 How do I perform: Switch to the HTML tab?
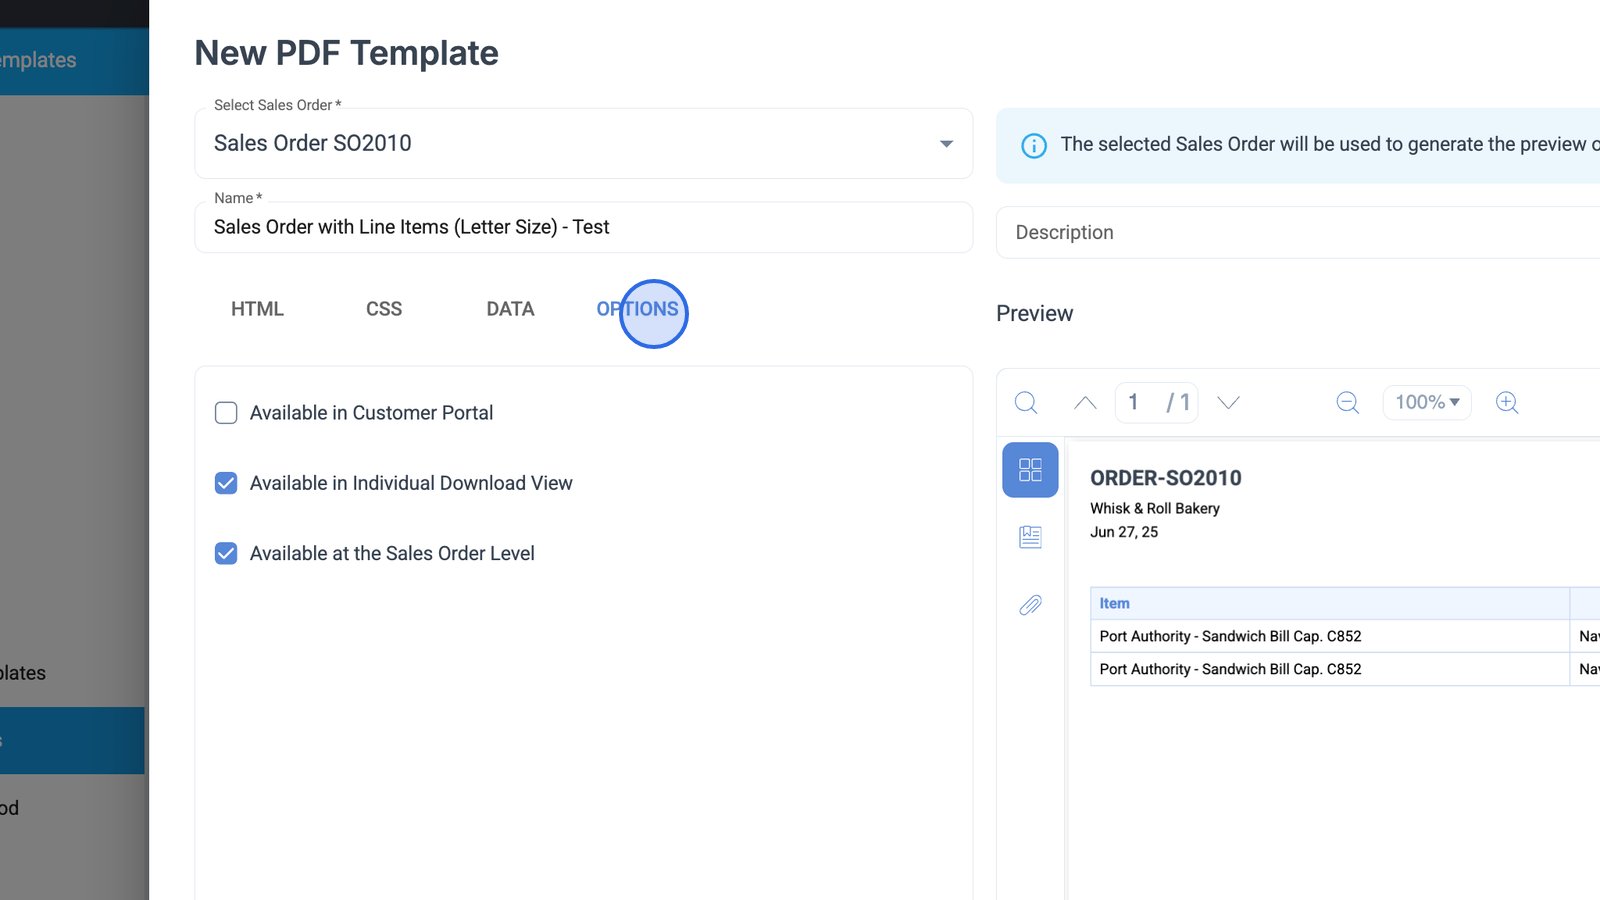(x=257, y=309)
